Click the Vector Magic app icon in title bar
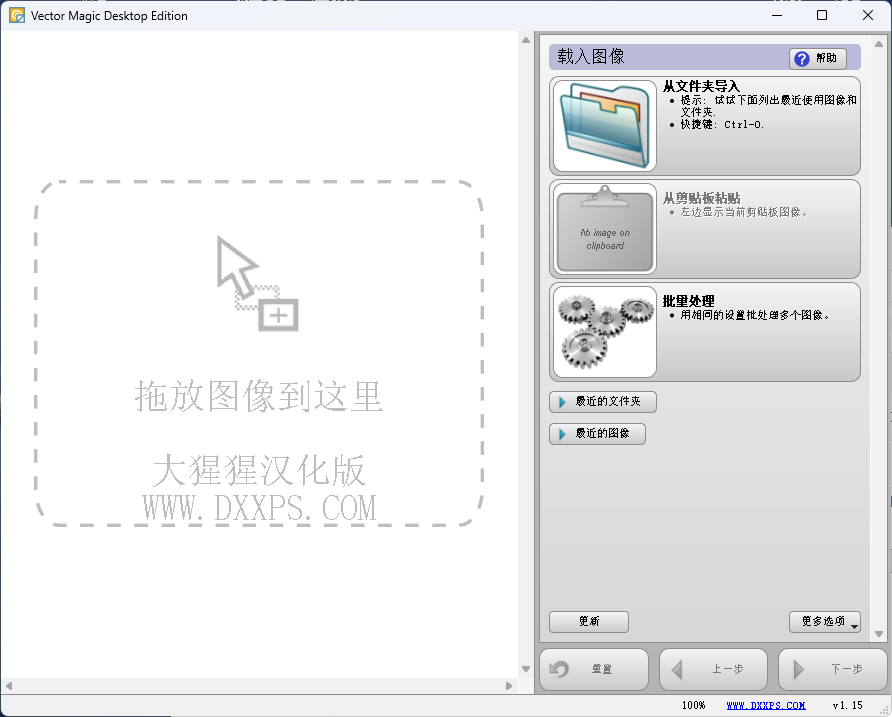The height and width of the screenshot is (717, 892). coord(17,15)
